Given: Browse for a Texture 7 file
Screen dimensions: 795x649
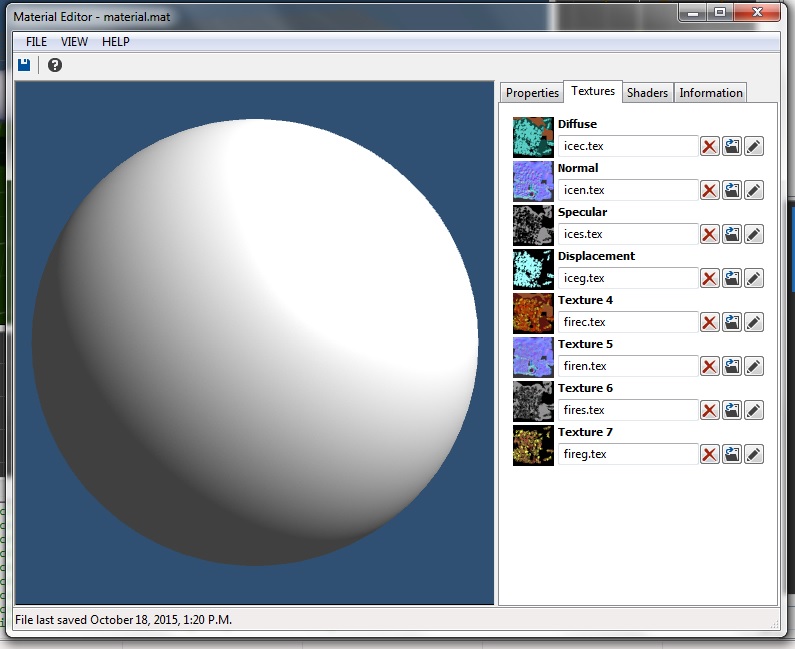Looking at the screenshot, I should click(x=732, y=454).
